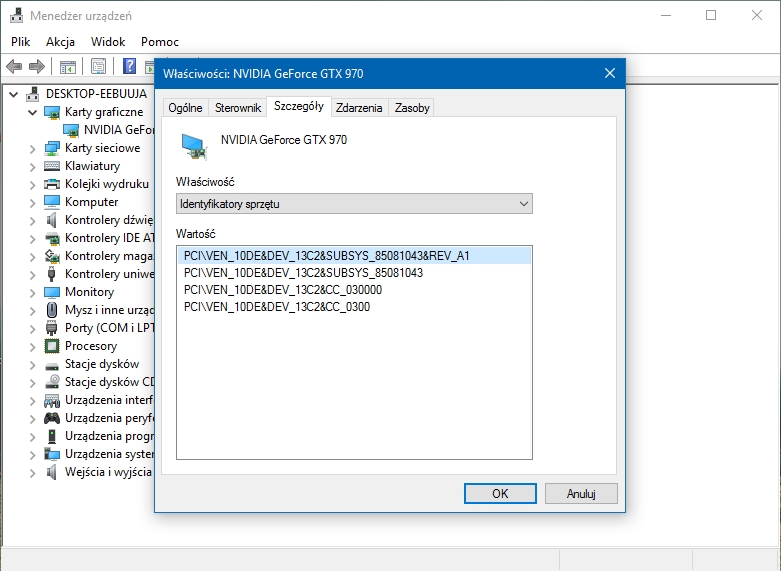Click the Wejścia i wyjścia audio icon

coord(51,472)
